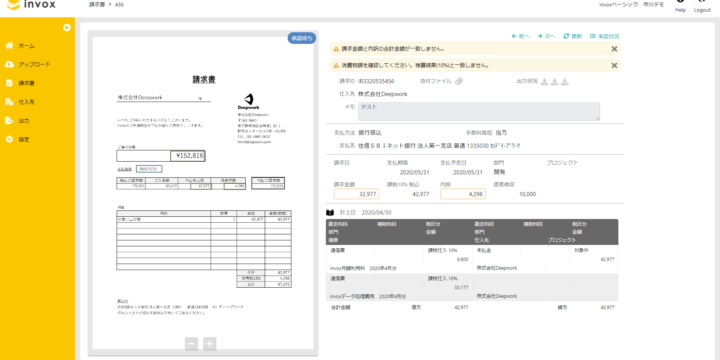Click the 支払方法 value 銀行振込
The width and height of the screenshot is (720, 360).
[x=370, y=133]
